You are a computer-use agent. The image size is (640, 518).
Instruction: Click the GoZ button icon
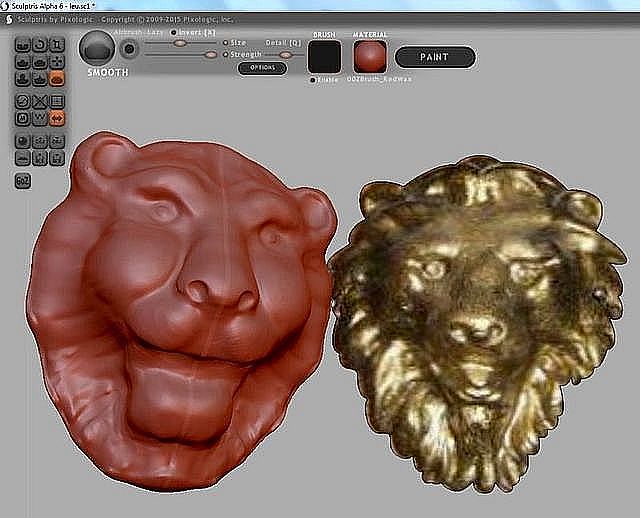(x=23, y=180)
